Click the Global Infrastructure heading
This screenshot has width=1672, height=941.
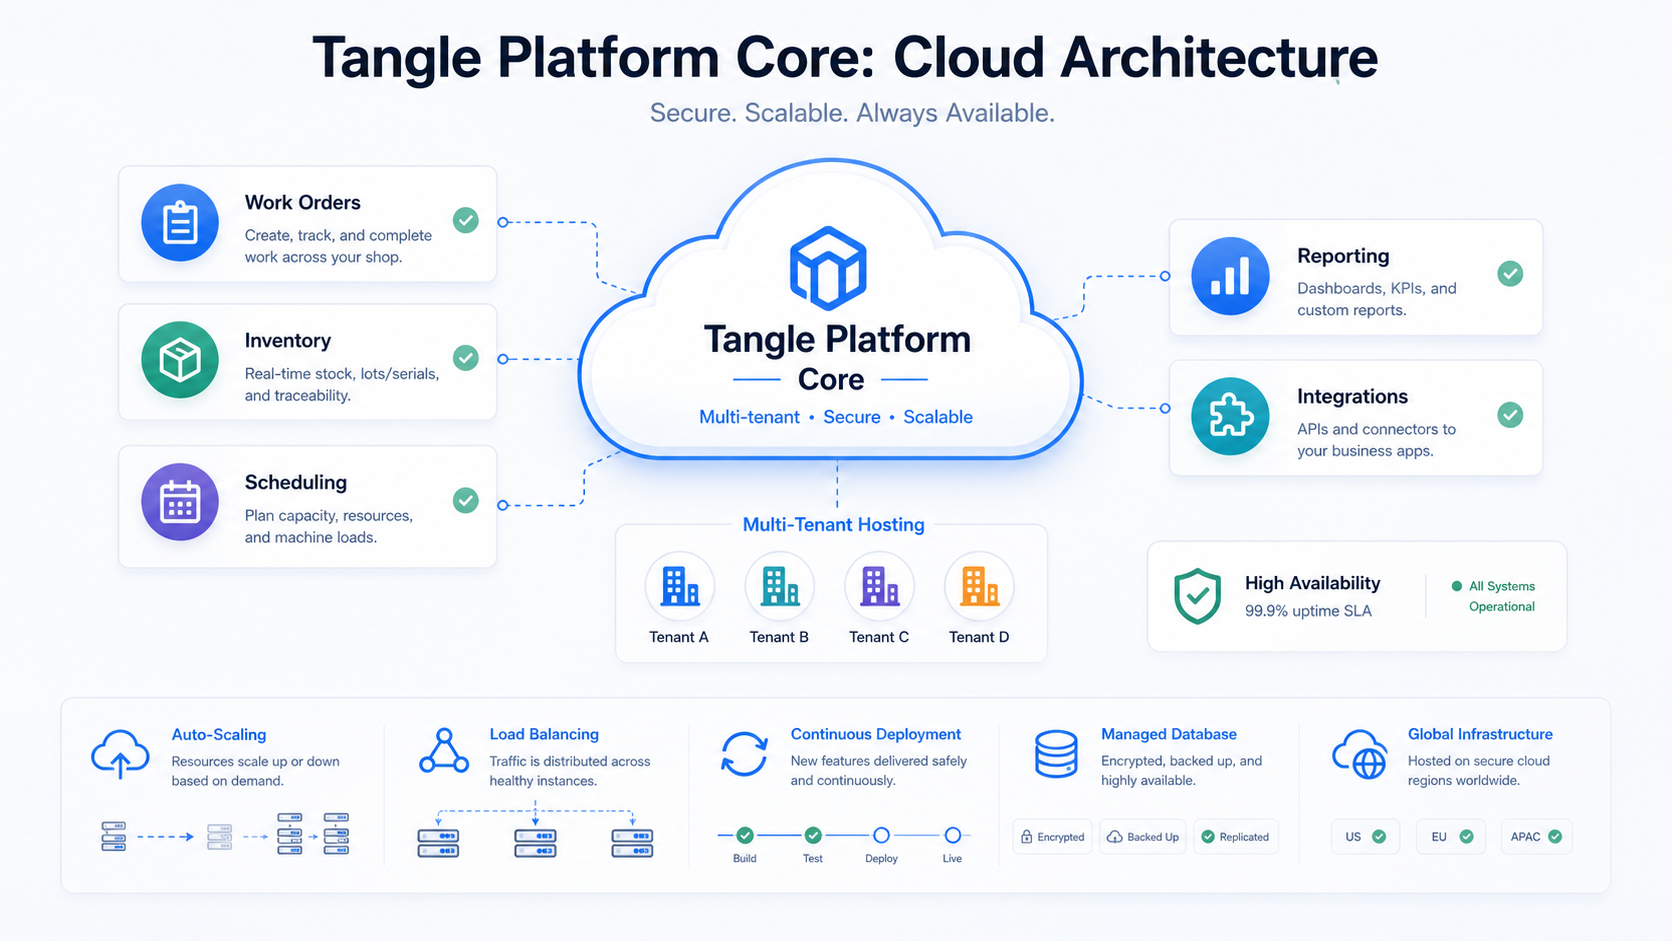tap(1480, 734)
